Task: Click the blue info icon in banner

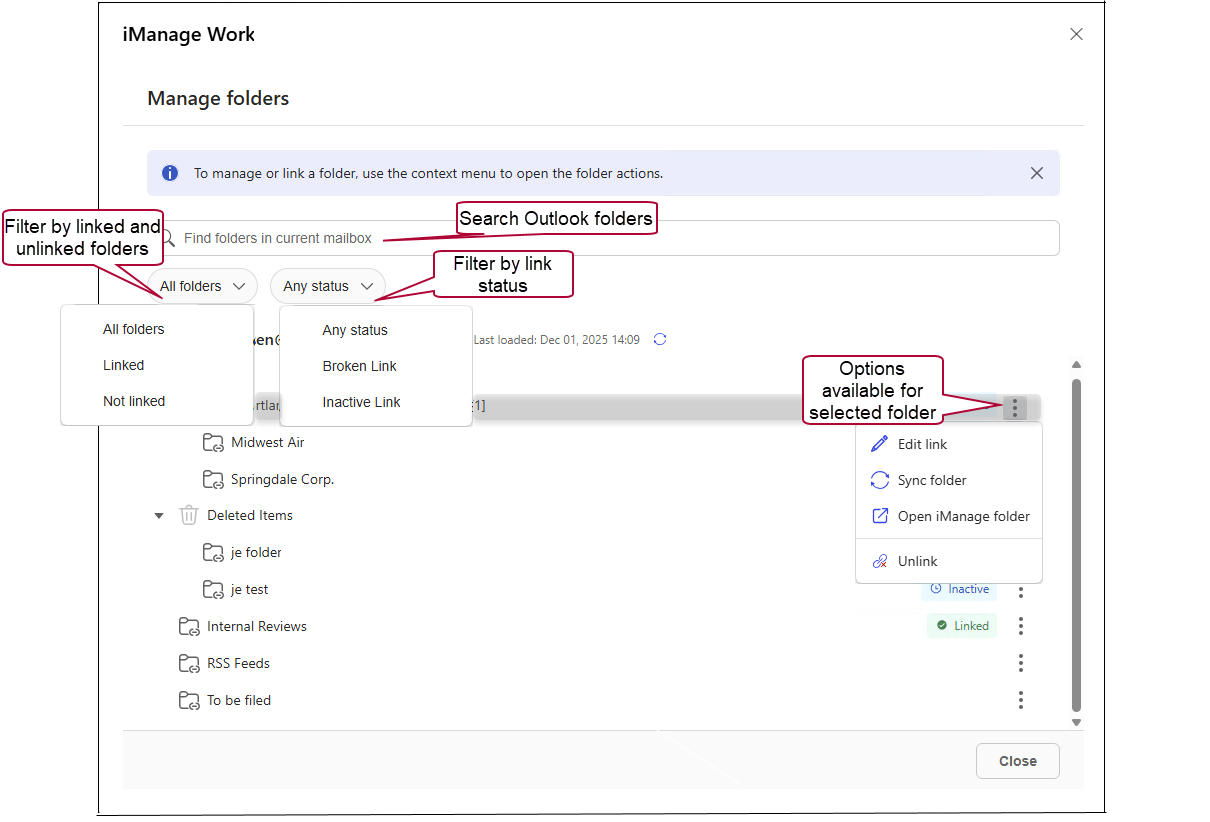Action: (x=170, y=173)
